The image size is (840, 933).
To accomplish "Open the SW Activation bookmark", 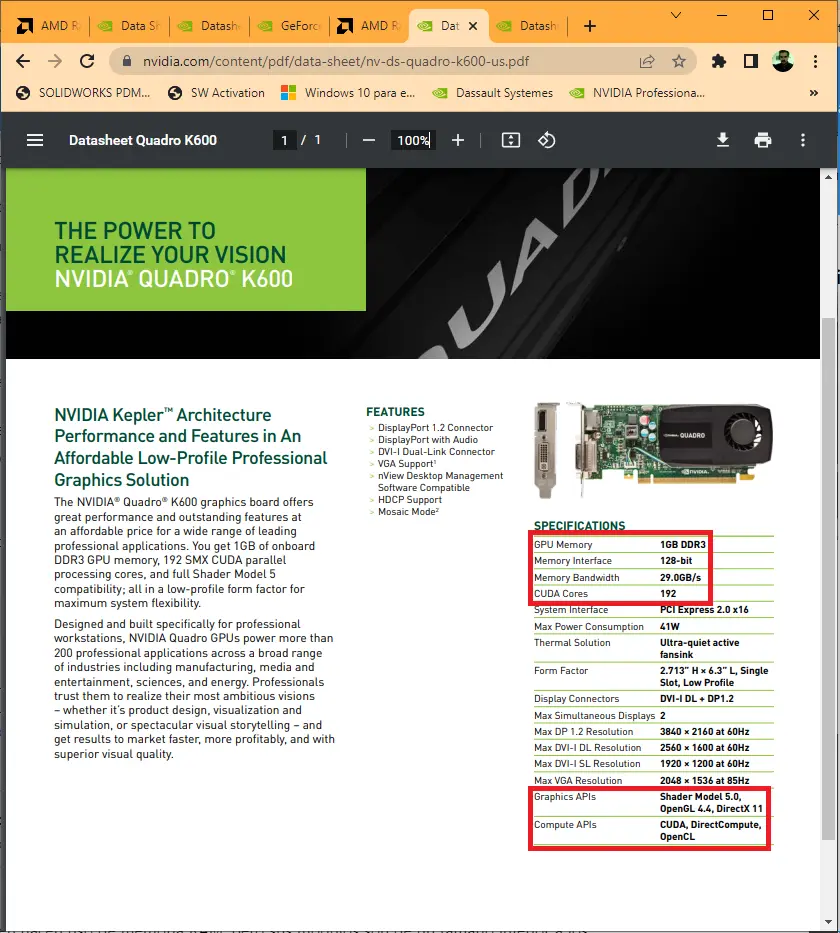I will (x=228, y=92).
